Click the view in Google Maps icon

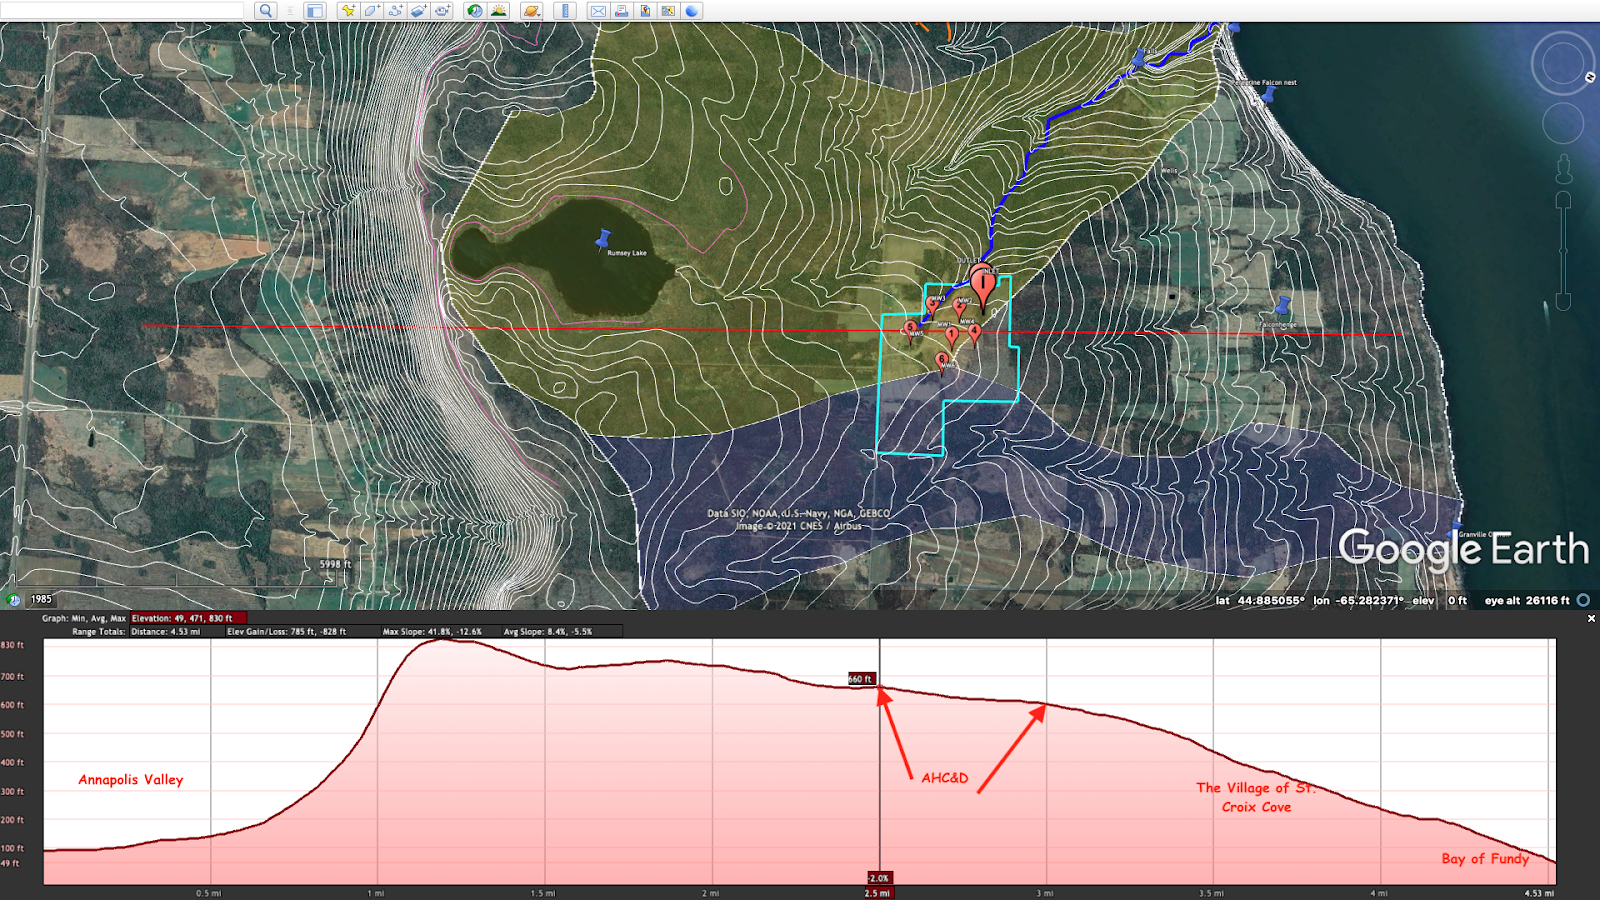click(668, 11)
